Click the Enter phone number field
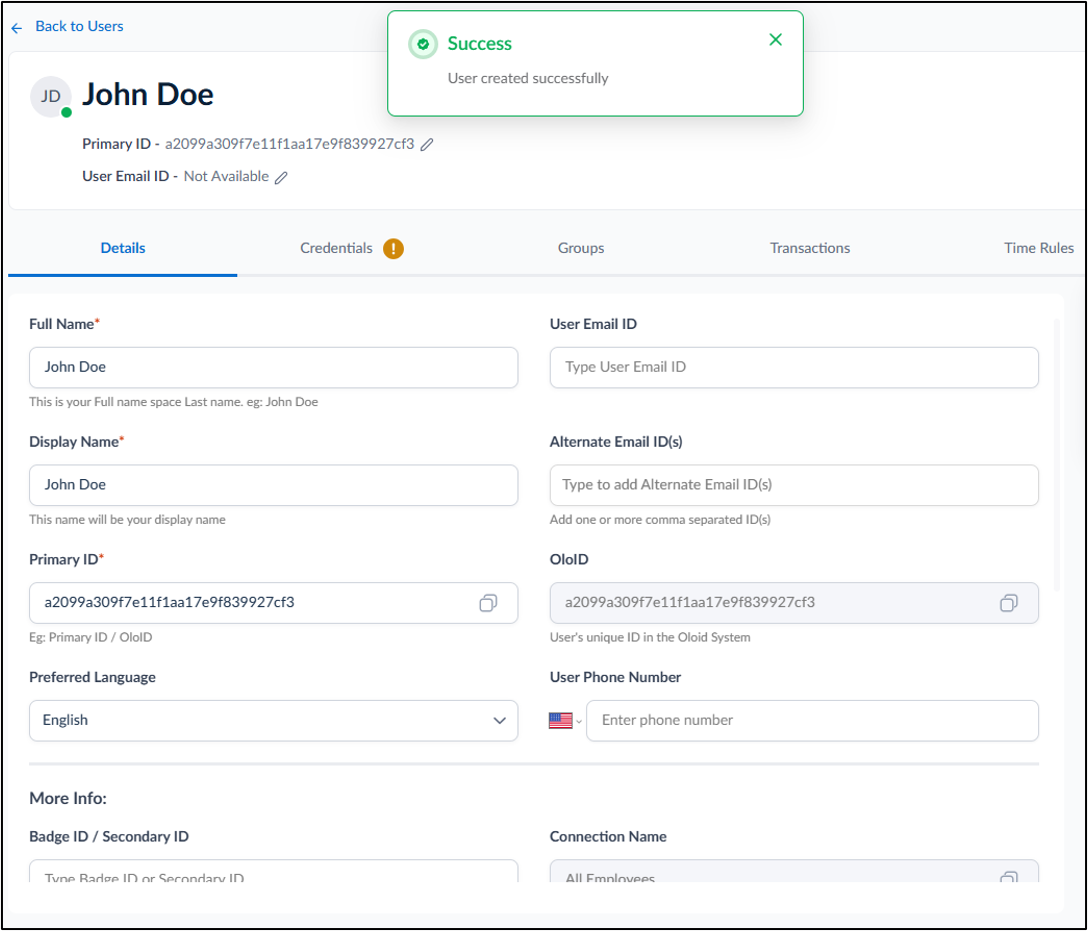The width and height of the screenshot is (1088, 931). pyautogui.click(x=813, y=721)
